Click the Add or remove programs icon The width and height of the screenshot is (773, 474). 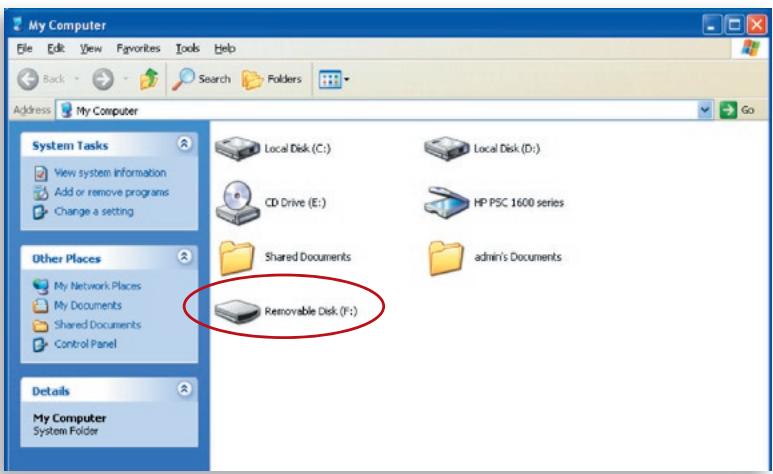click(40, 192)
